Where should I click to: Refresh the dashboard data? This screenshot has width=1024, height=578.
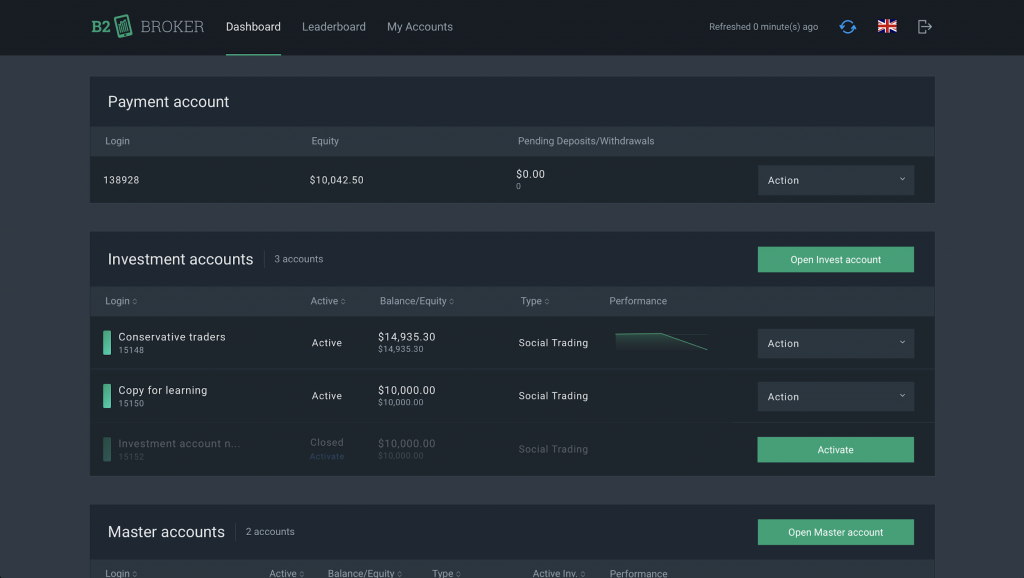(x=848, y=27)
